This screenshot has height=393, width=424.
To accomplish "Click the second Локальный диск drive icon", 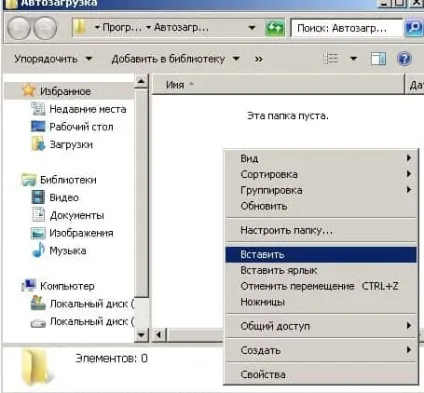I will 38,323.
